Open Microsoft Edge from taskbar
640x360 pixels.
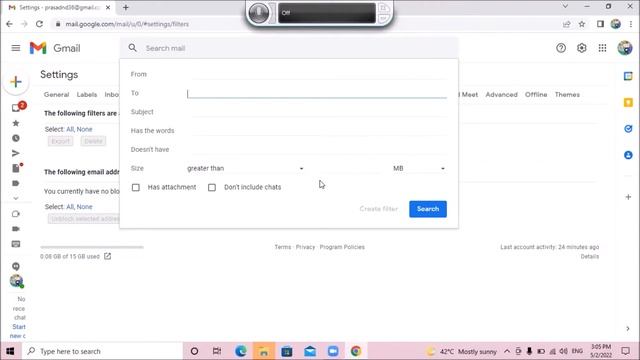(x=240, y=351)
